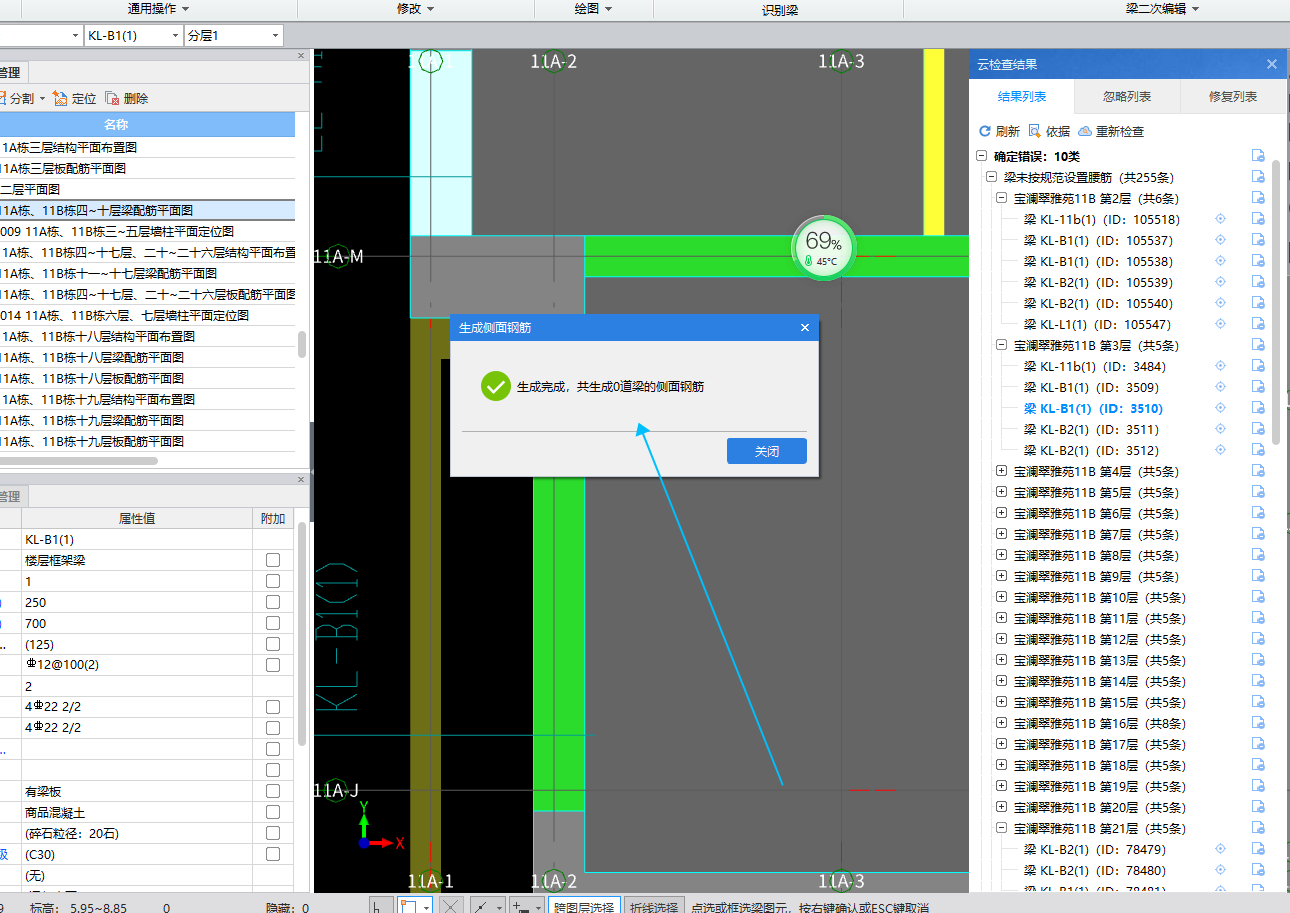Locate beam KL-B2(1) ID 3512 target icon
This screenshot has height=913, width=1290.
coord(1220,450)
